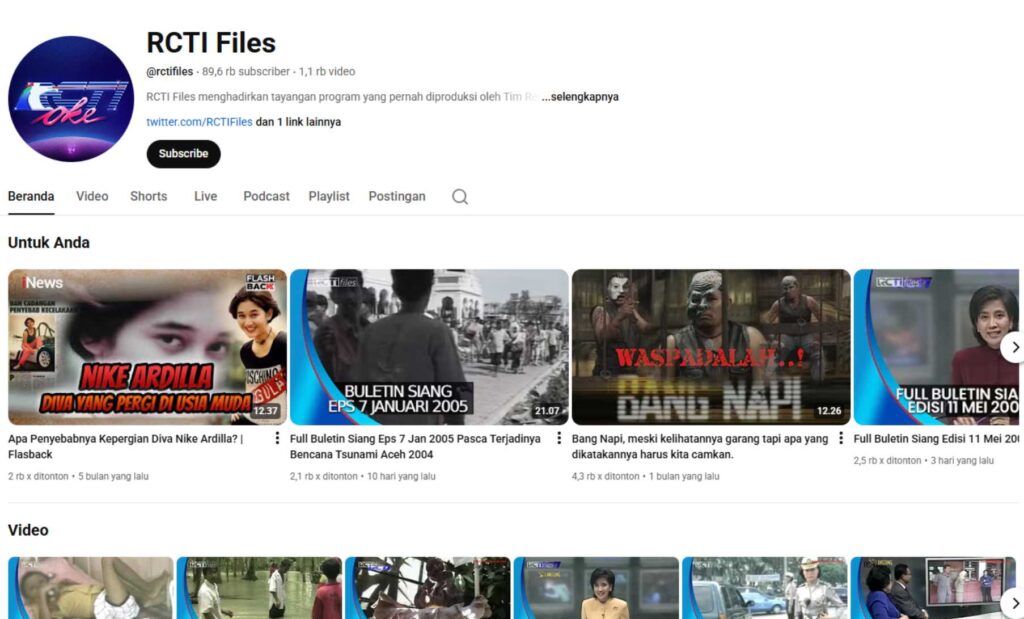Play Buletin Siang 7 Januari 2005 thumbnail
Screen dimensions: 1024x619
429,347
